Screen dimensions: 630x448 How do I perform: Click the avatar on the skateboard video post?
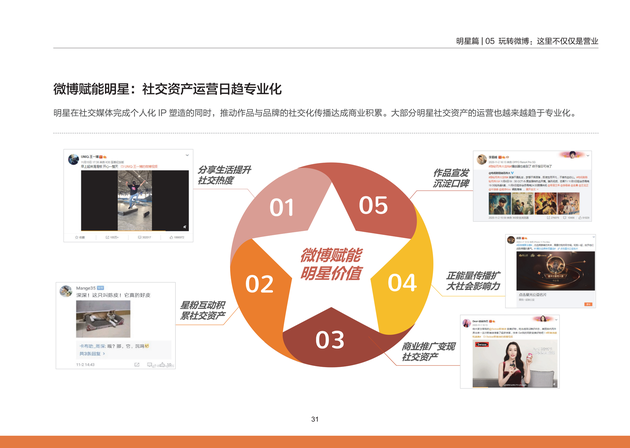(74, 160)
